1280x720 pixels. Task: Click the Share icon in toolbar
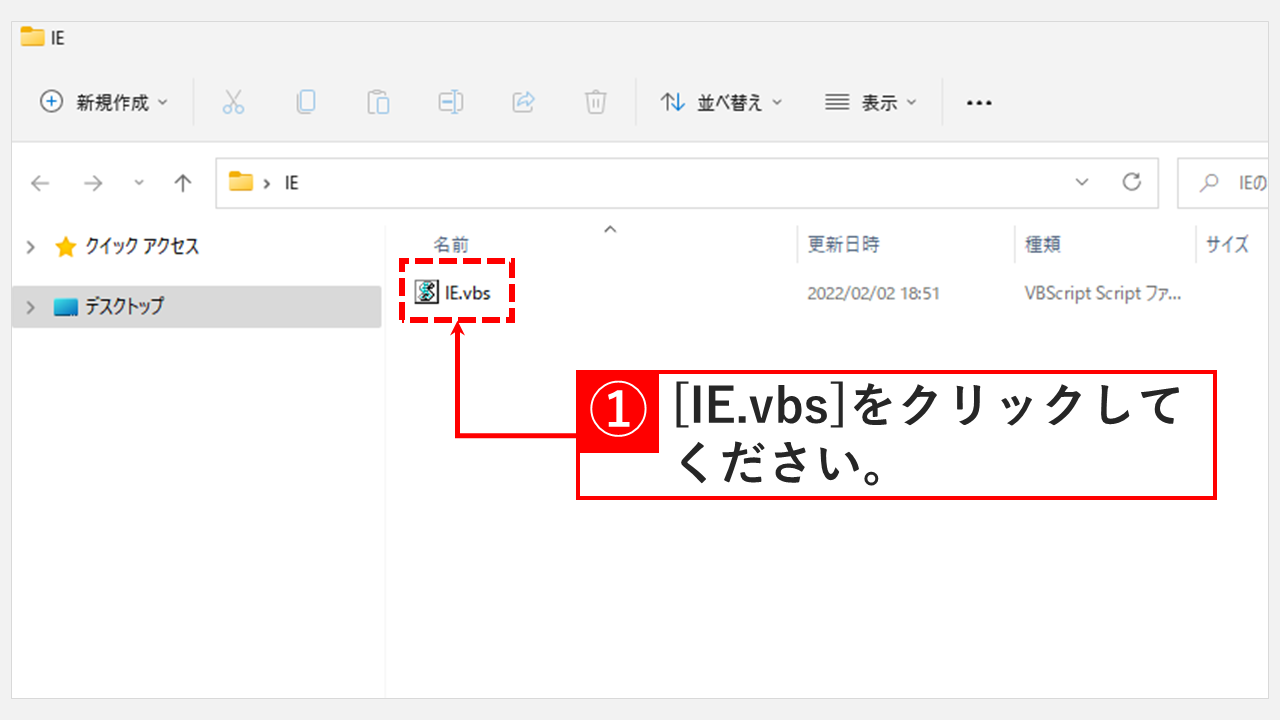coord(523,102)
